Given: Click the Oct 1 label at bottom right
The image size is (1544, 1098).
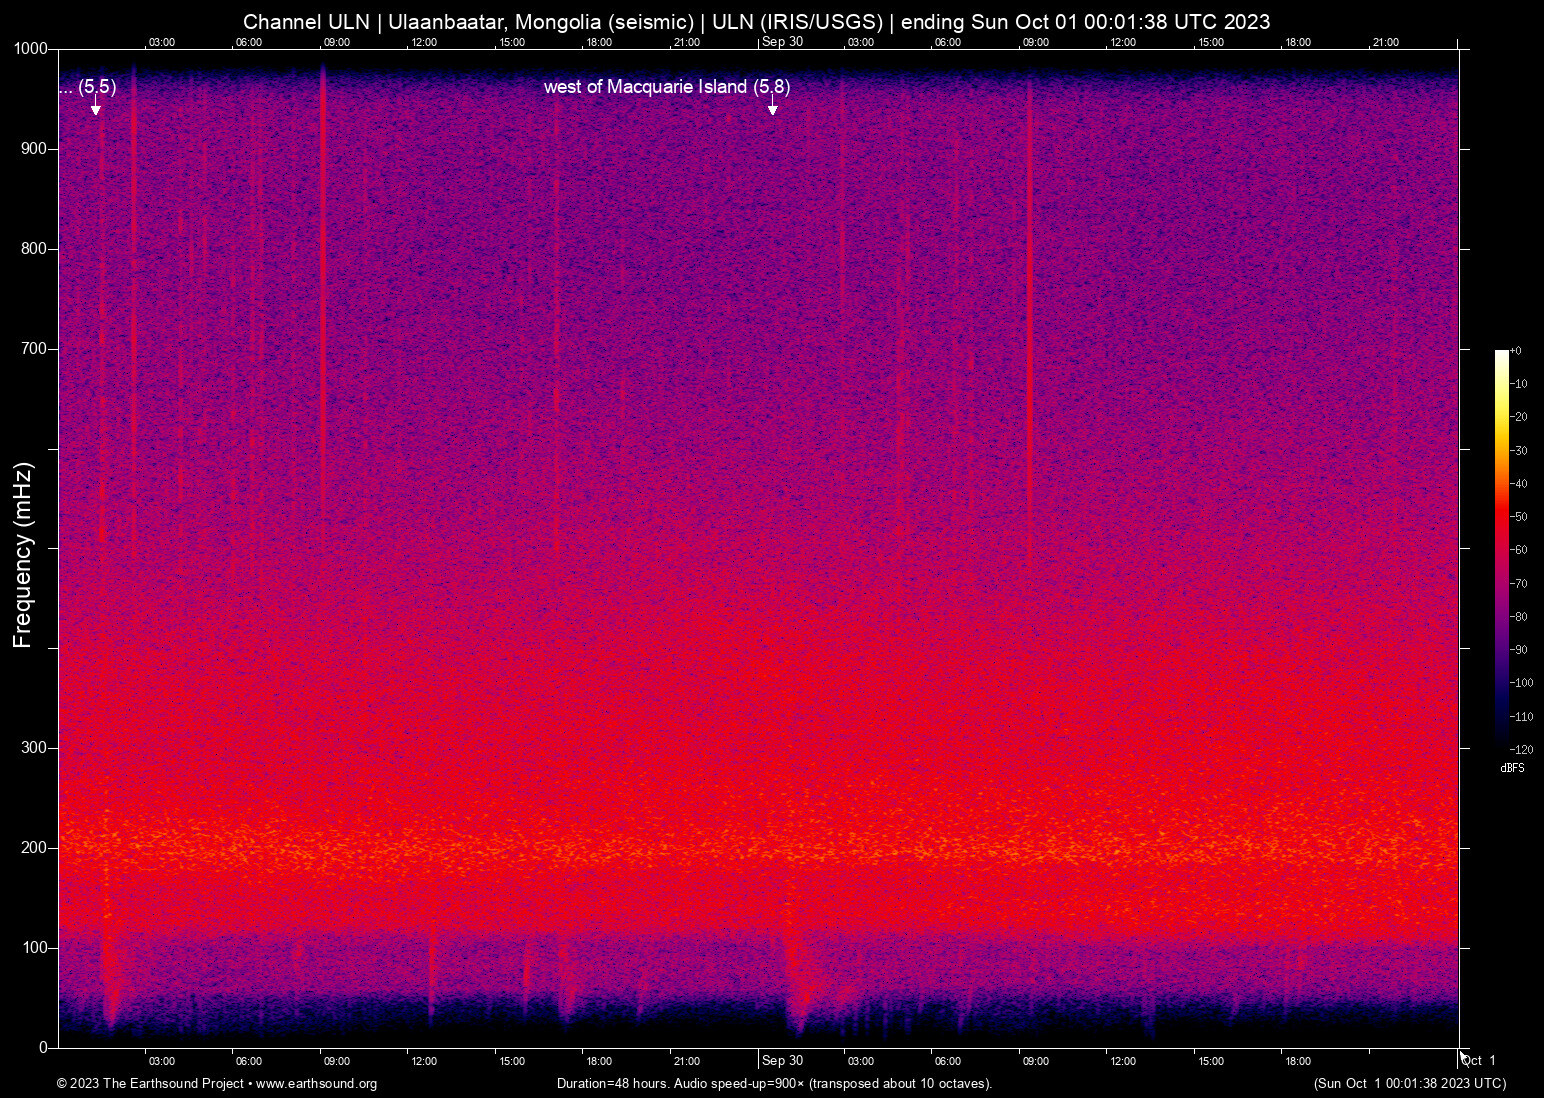Looking at the screenshot, I should (1478, 1060).
